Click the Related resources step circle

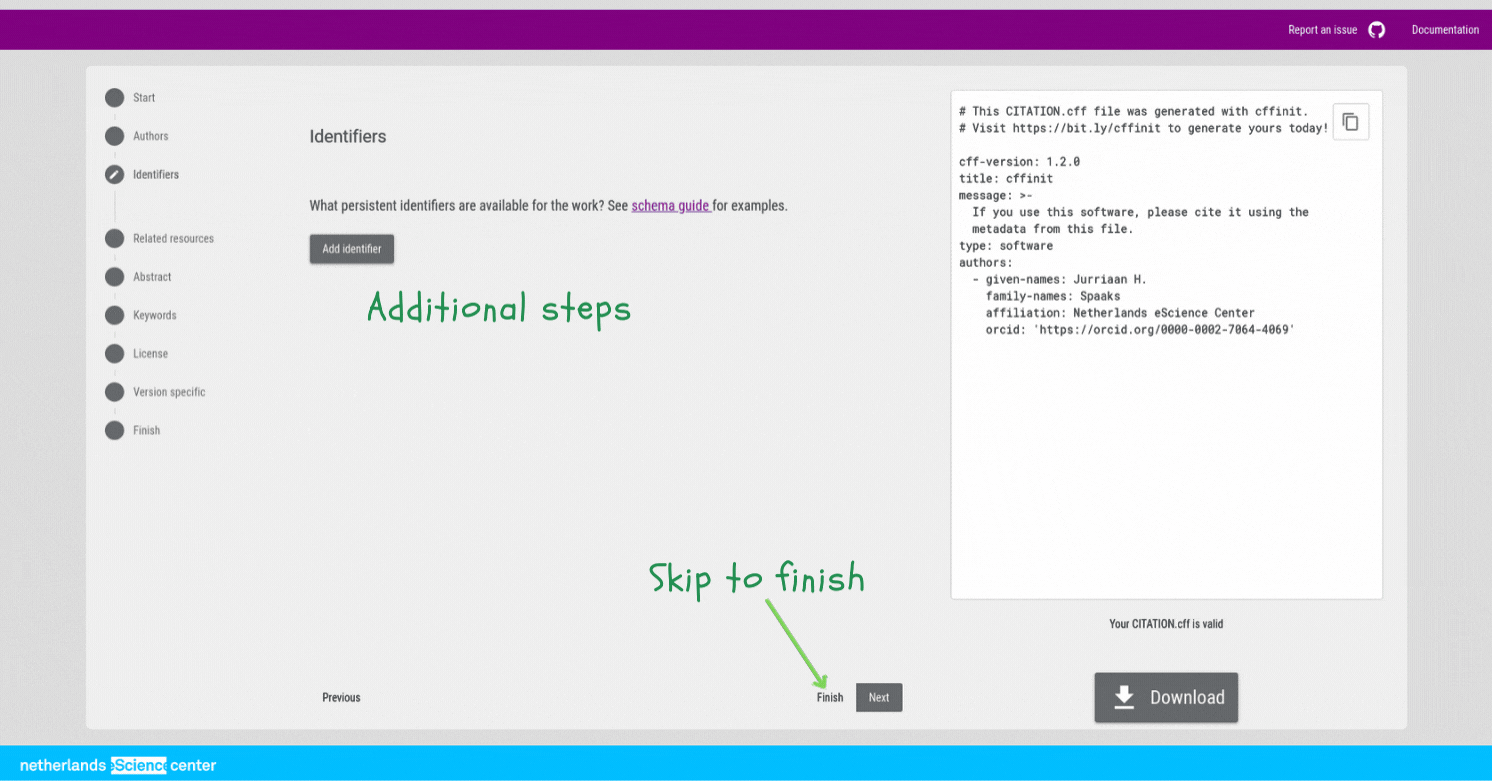click(x=115, y=238)
